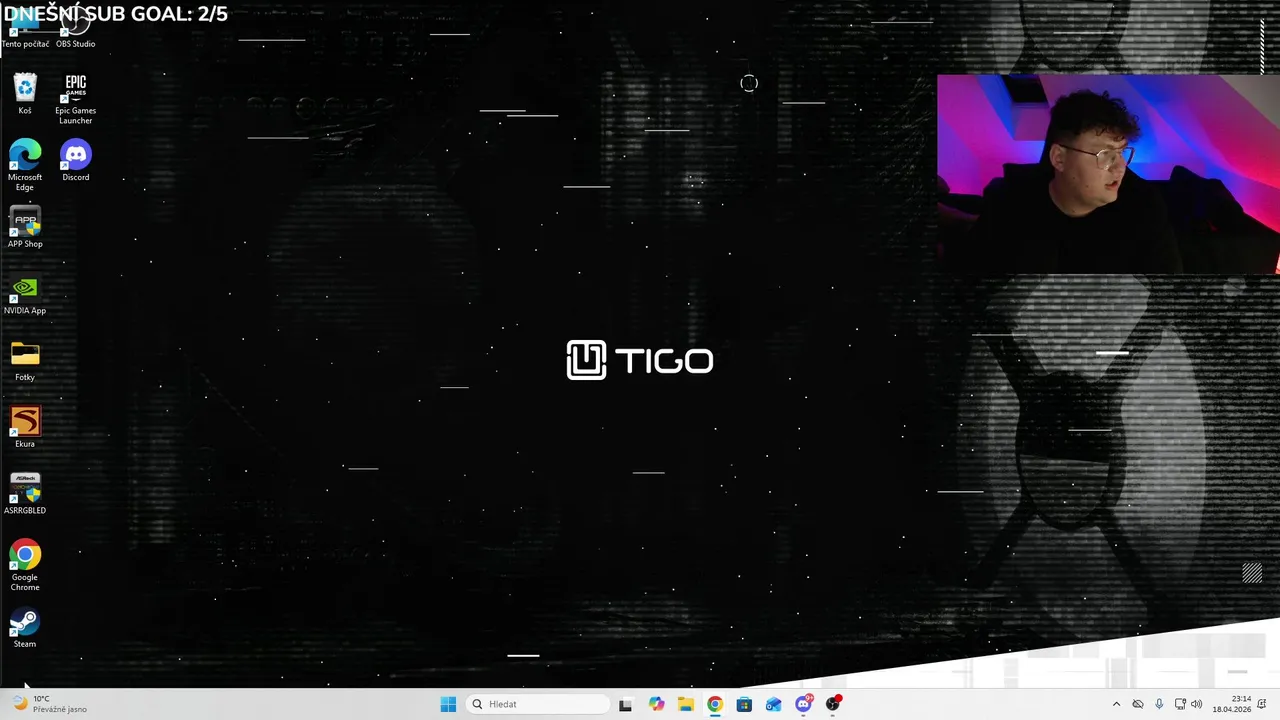This screenshot has height=720, width=1280.
Task: Select the Ekura desktop shortcut
Action: [x=25, y=427]
